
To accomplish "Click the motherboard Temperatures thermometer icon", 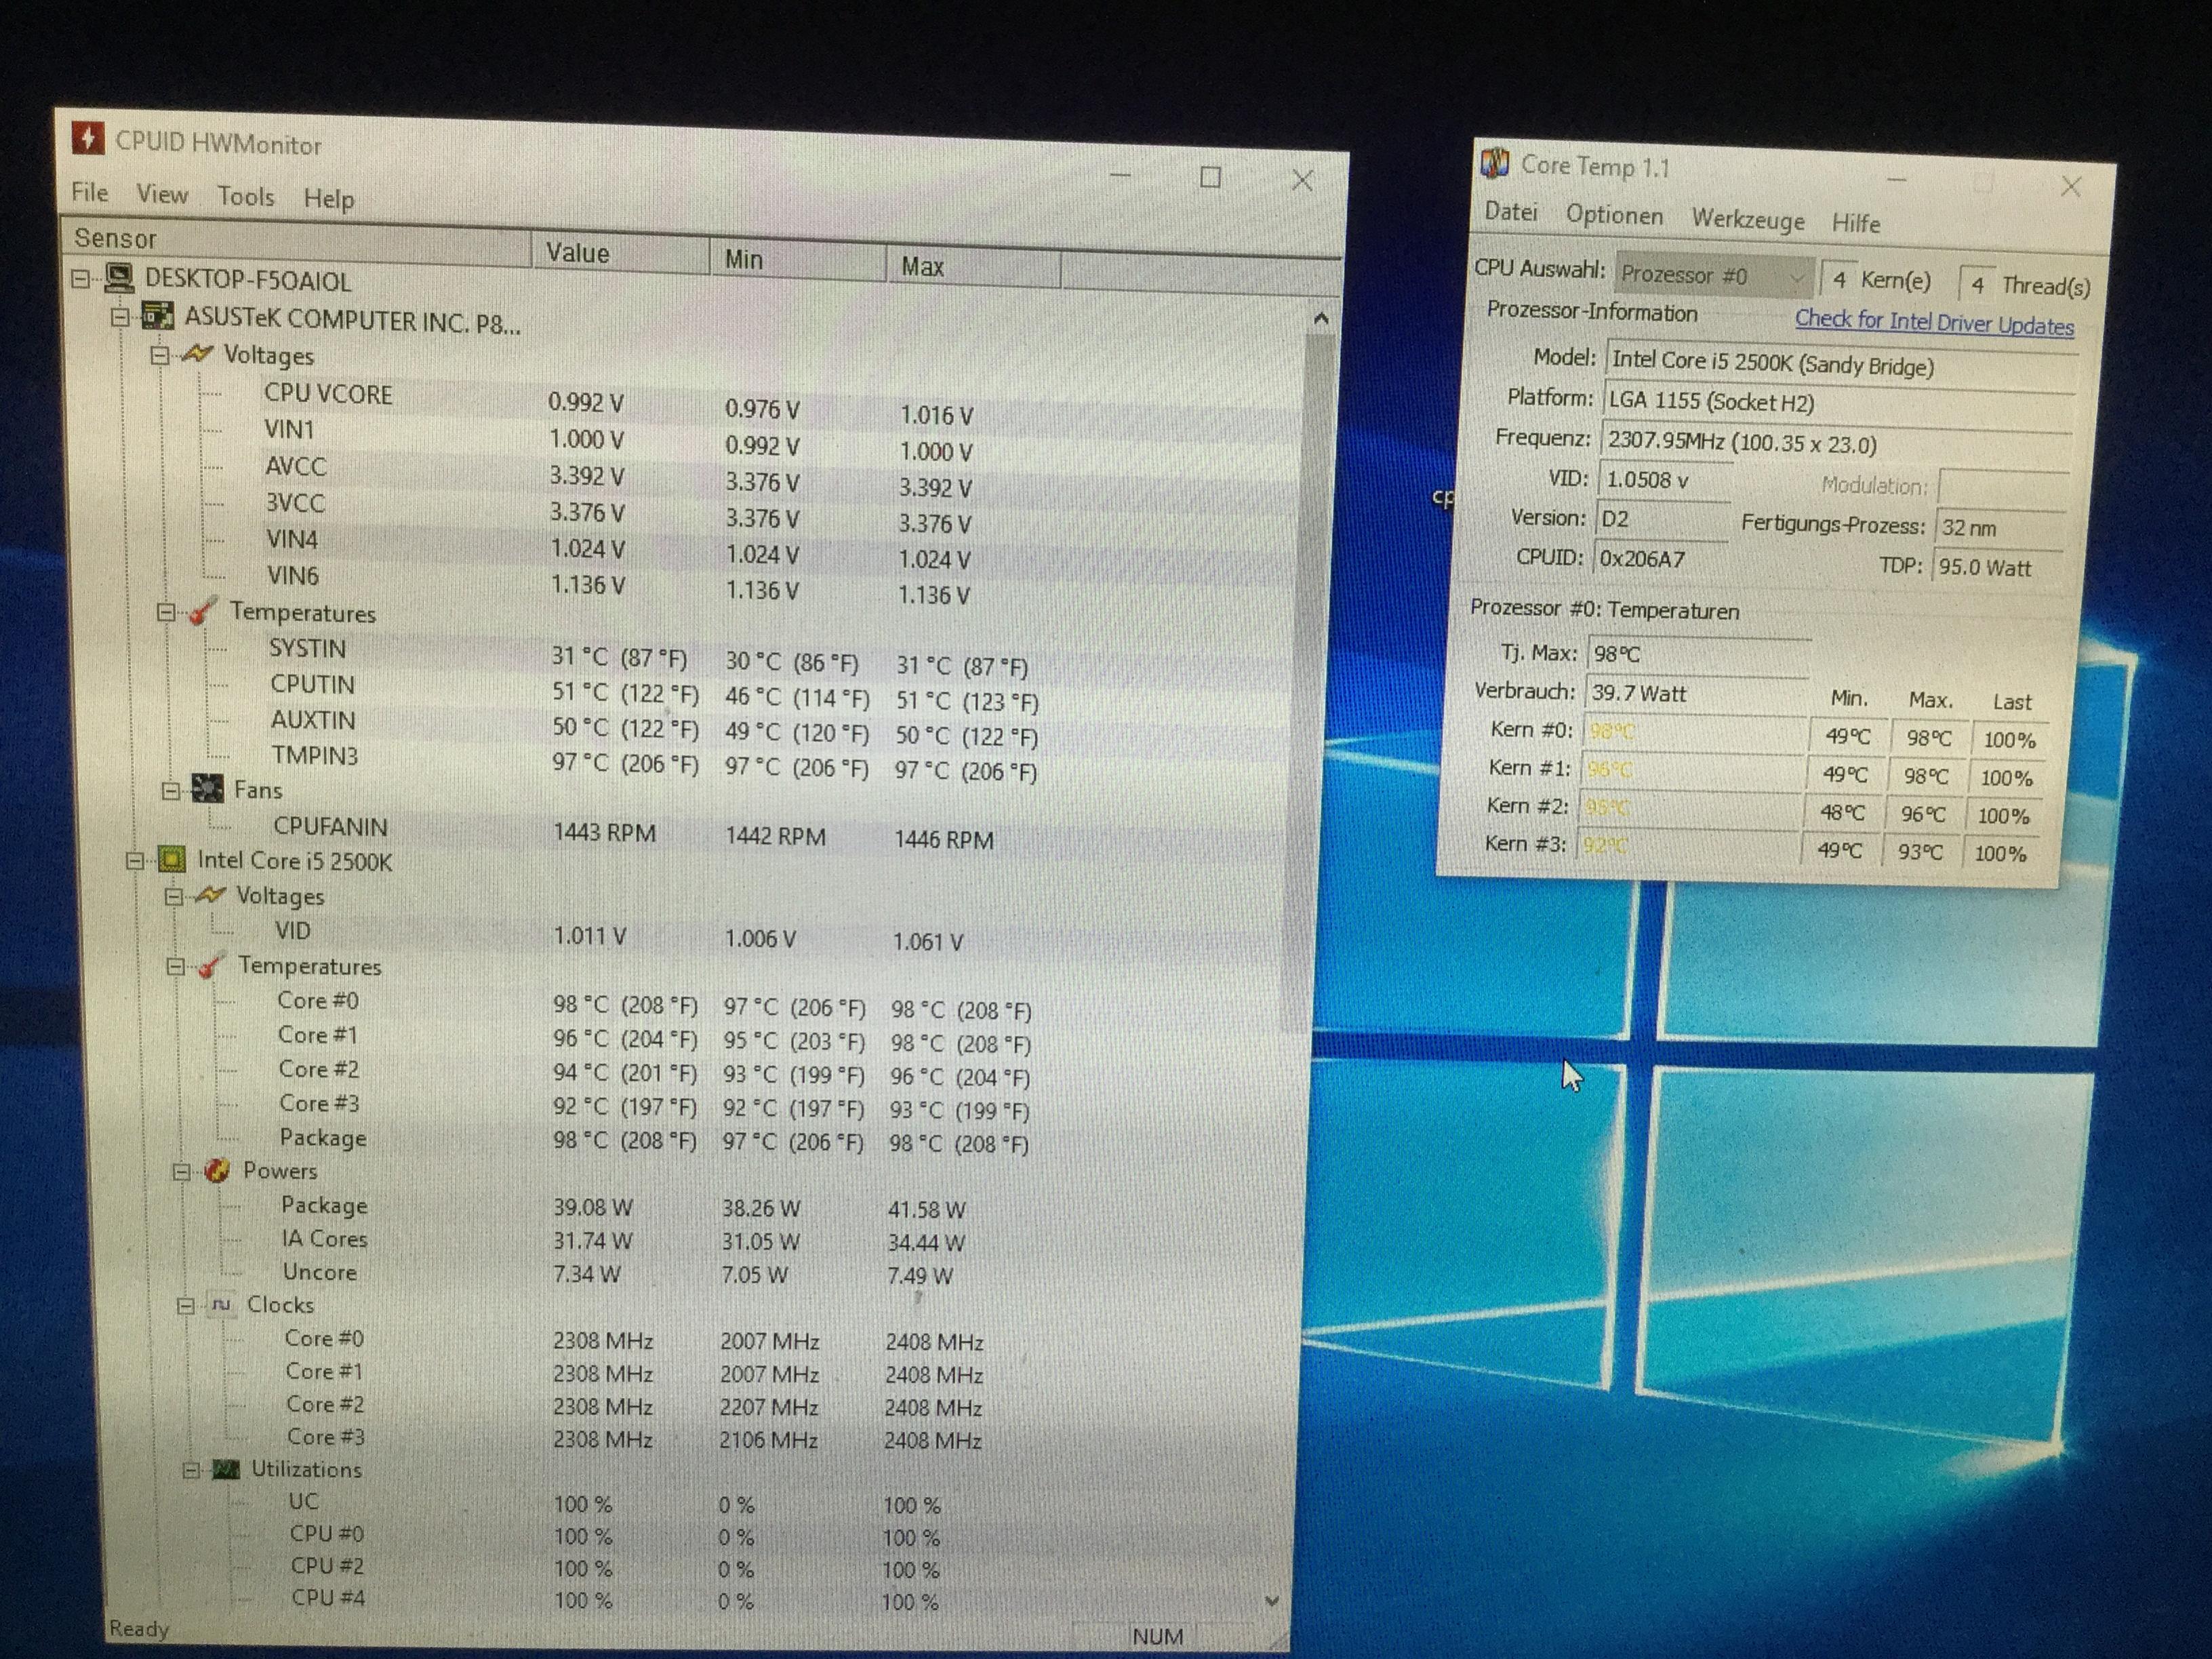I will tap(203, 611).
